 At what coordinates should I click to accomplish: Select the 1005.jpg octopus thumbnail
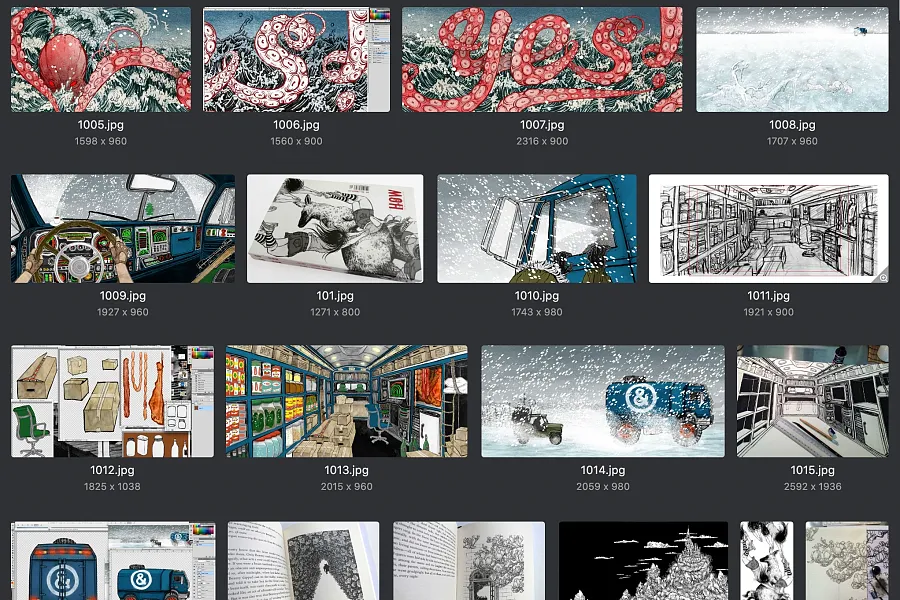tap(101, 59)
